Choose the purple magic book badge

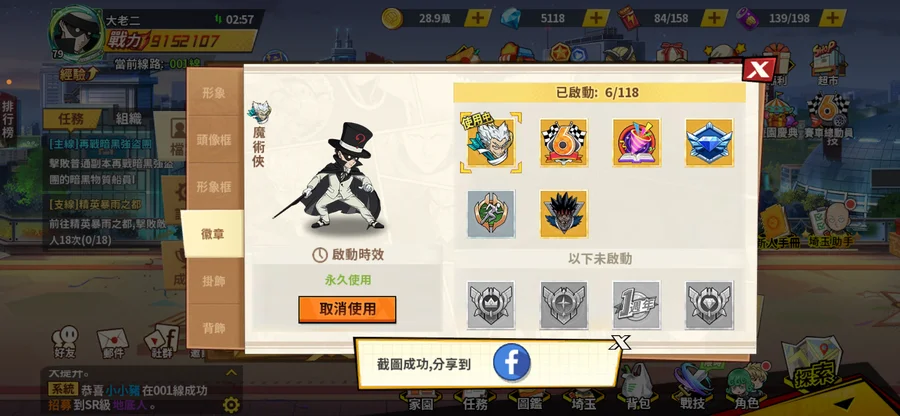coord(637,142)
